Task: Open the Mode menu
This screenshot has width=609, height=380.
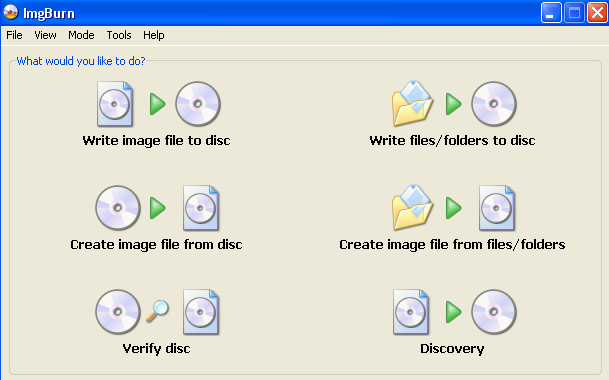Action: (x=81, y=35)
